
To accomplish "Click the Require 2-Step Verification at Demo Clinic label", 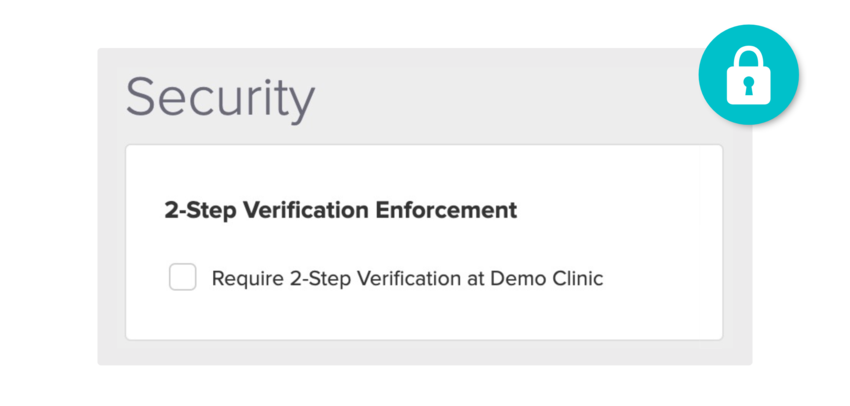I will [407, 279].
